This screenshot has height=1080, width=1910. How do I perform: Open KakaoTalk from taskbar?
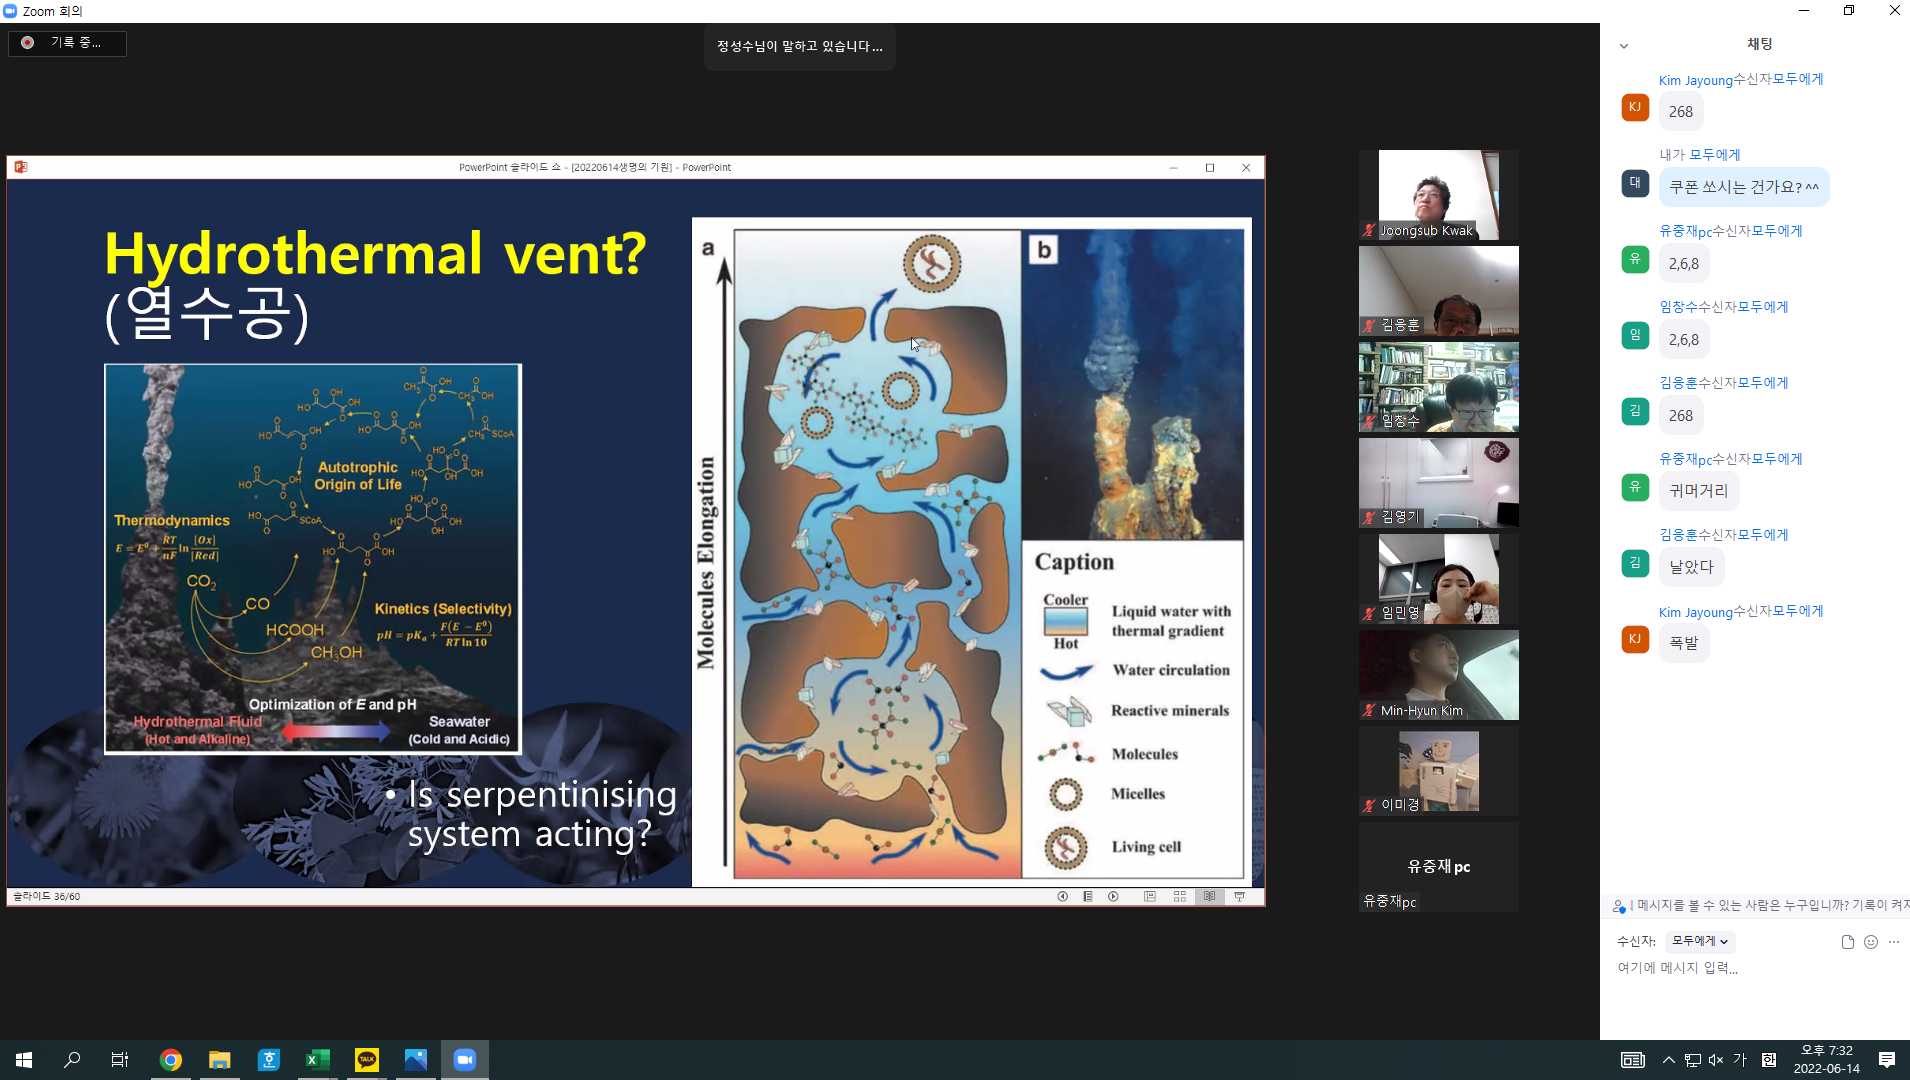(367, 1060)
